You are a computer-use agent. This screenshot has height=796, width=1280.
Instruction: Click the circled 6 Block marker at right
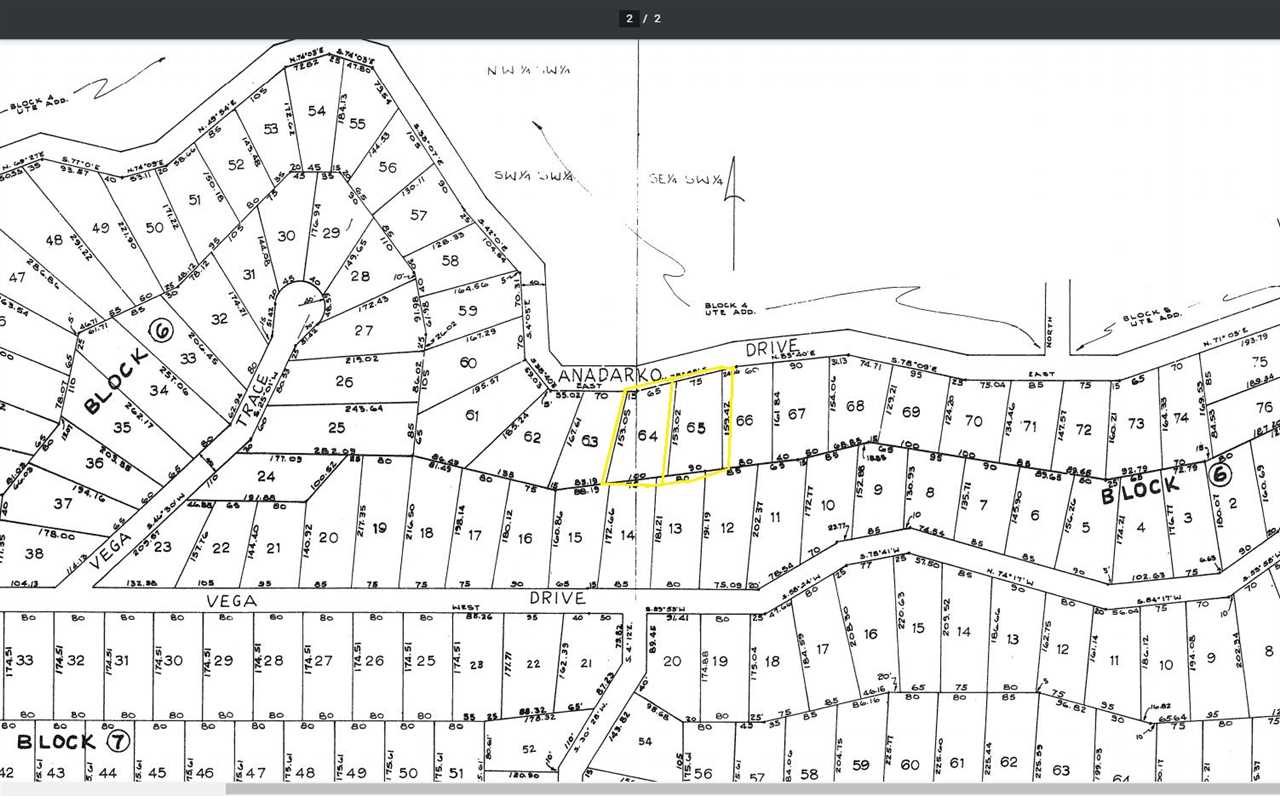[x=1218, y=475]
